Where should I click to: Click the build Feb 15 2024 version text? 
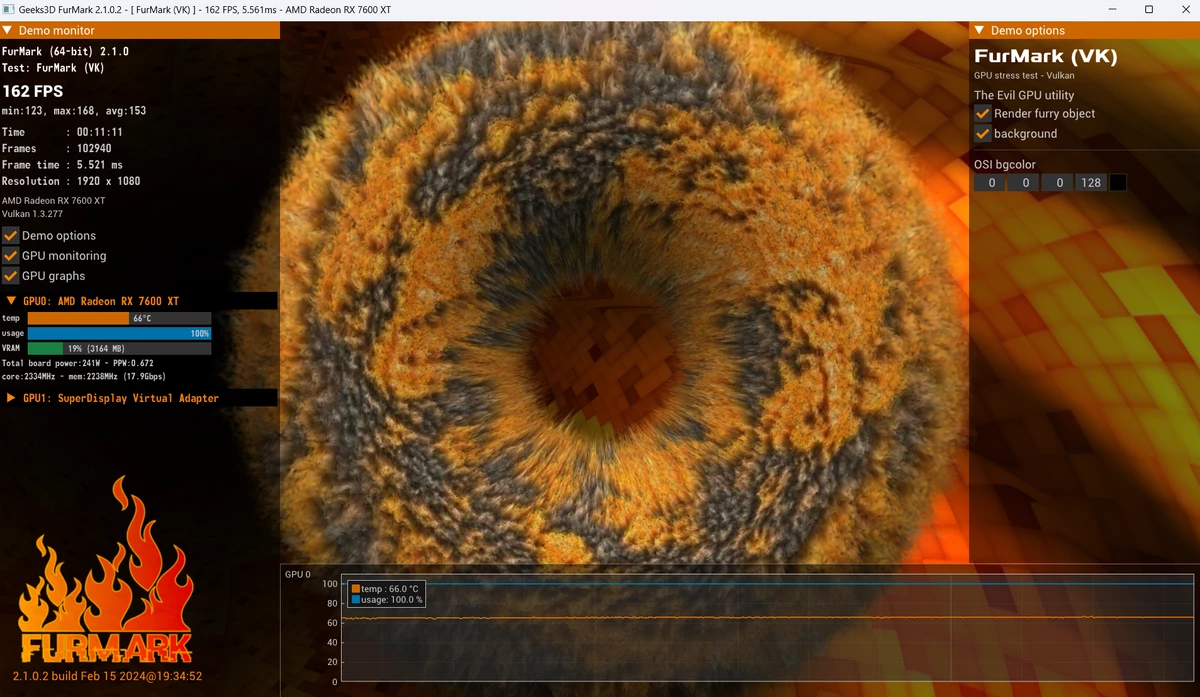107,676
